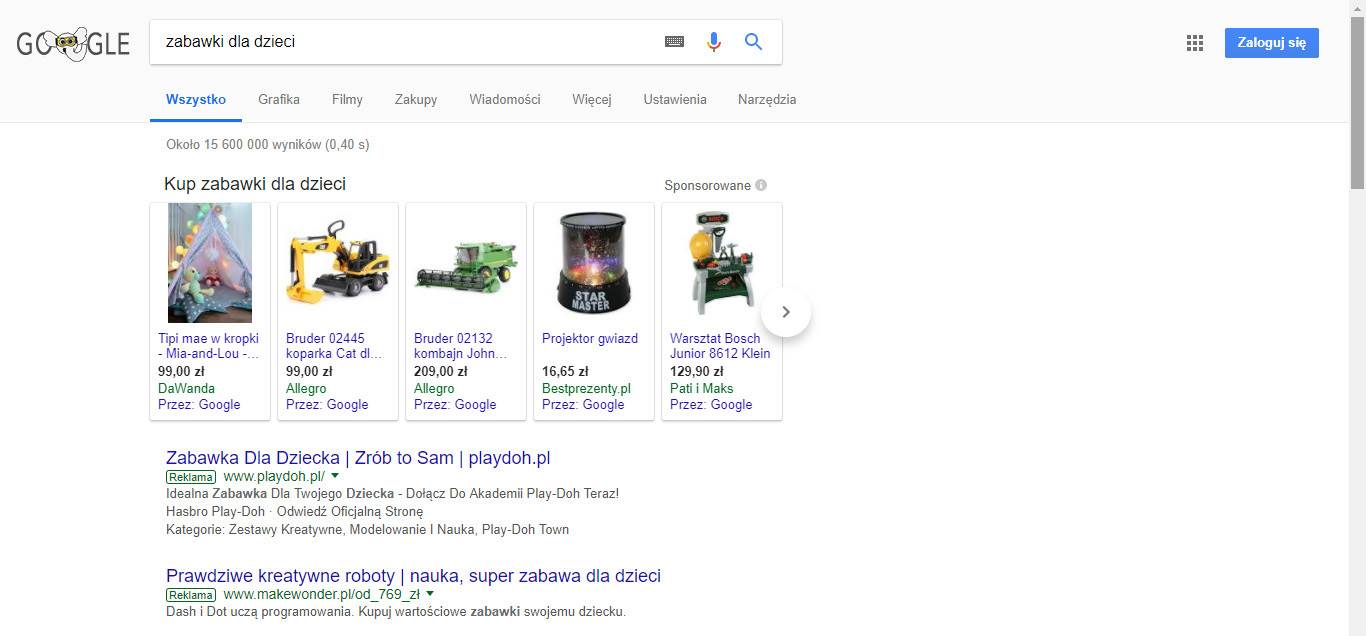The width and height of the screenshot is (1366, 636).
Task: Open 'Prawdziwe kreatywne roboty' ad result
Action: tap(413, 576)
